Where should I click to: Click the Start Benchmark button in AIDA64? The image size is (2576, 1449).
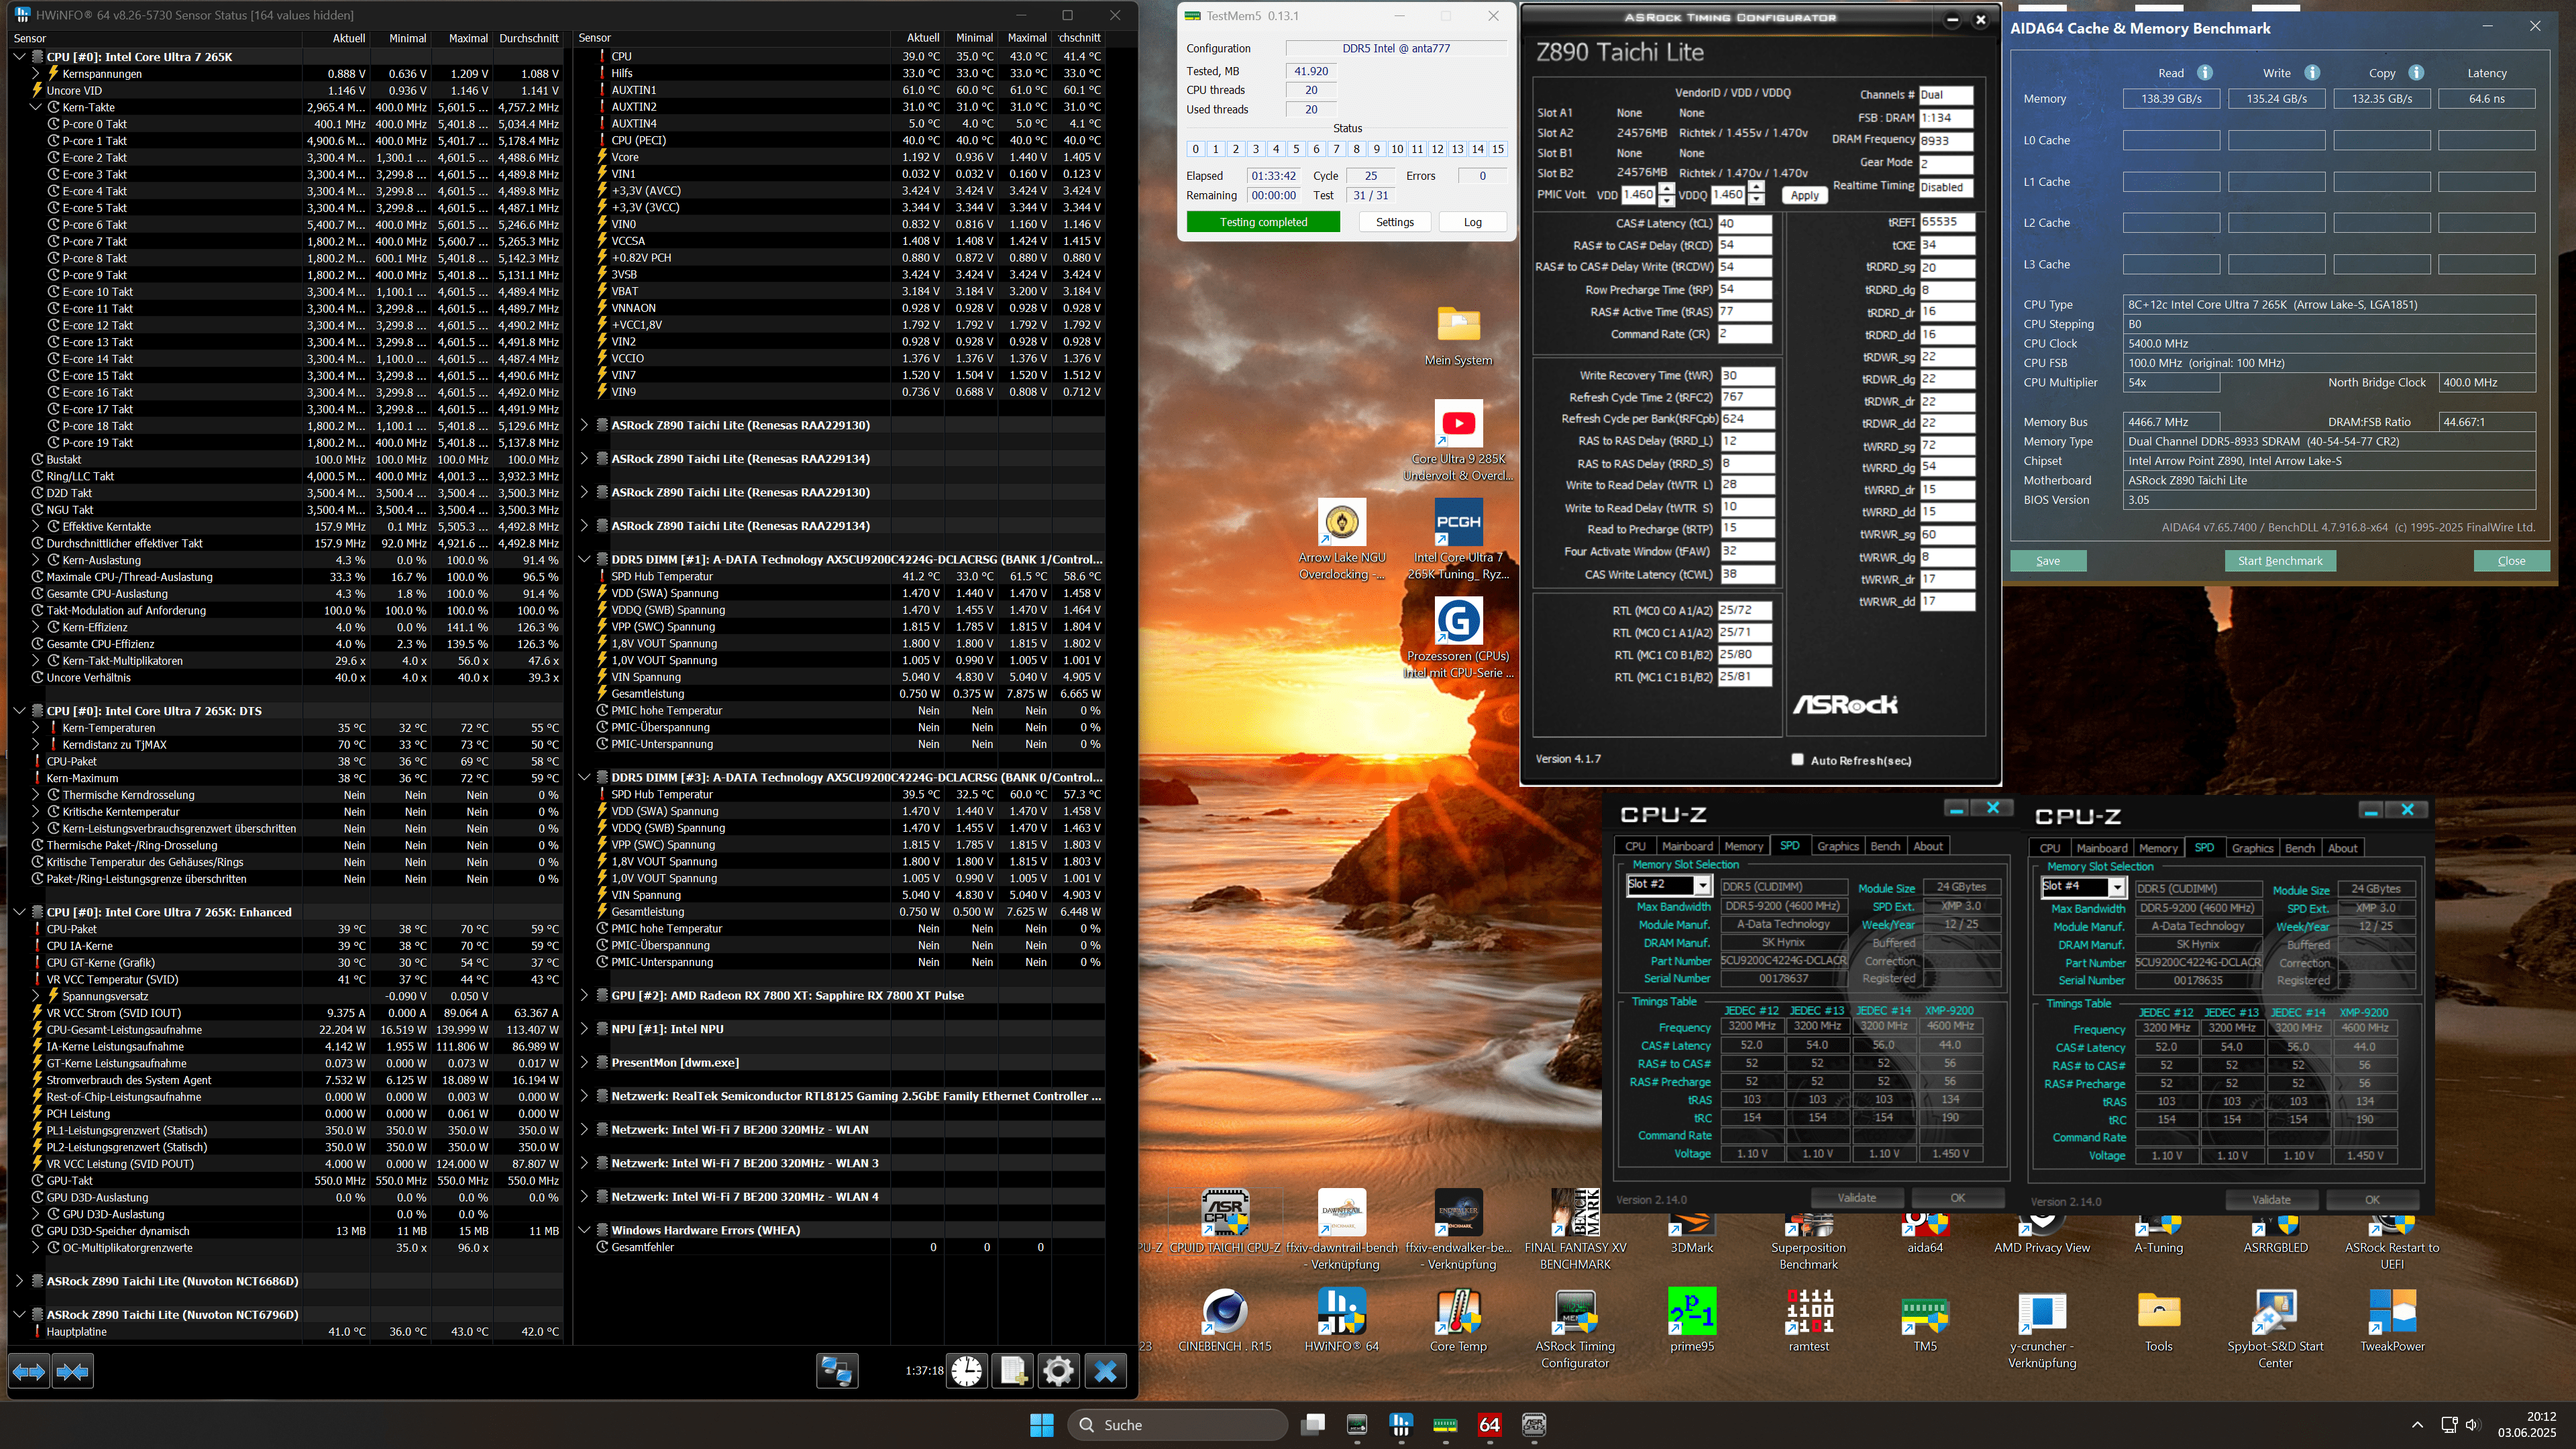2280,561
